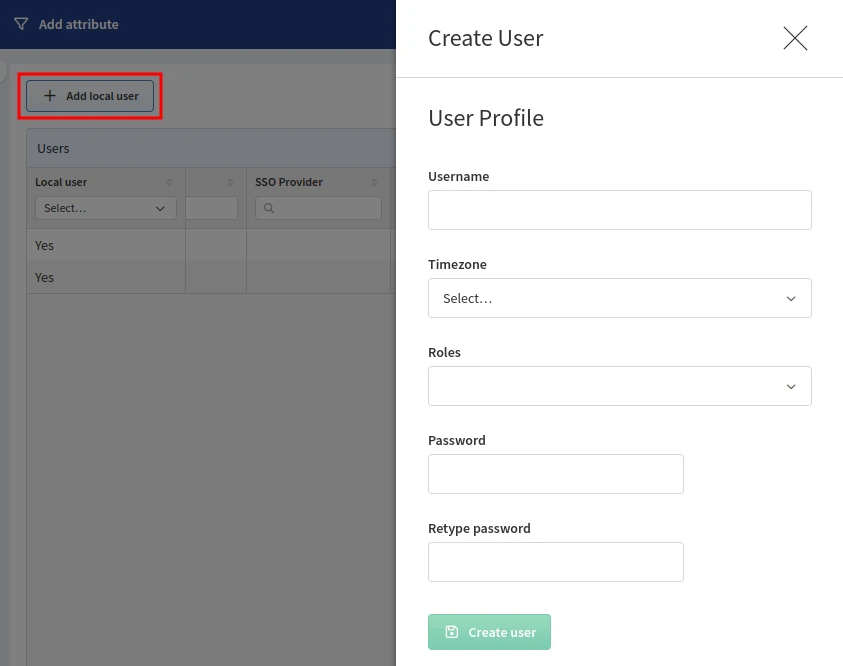Click sort arrows of the unnamed middle column

[230, 182]
